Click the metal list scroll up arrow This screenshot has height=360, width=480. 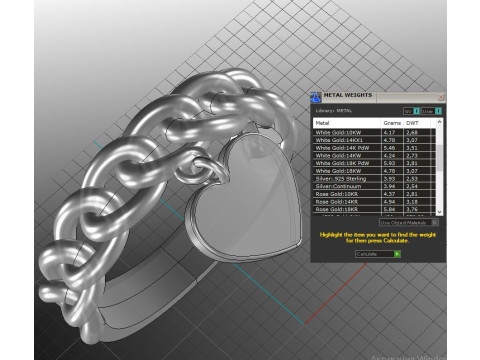click(439, 122)
